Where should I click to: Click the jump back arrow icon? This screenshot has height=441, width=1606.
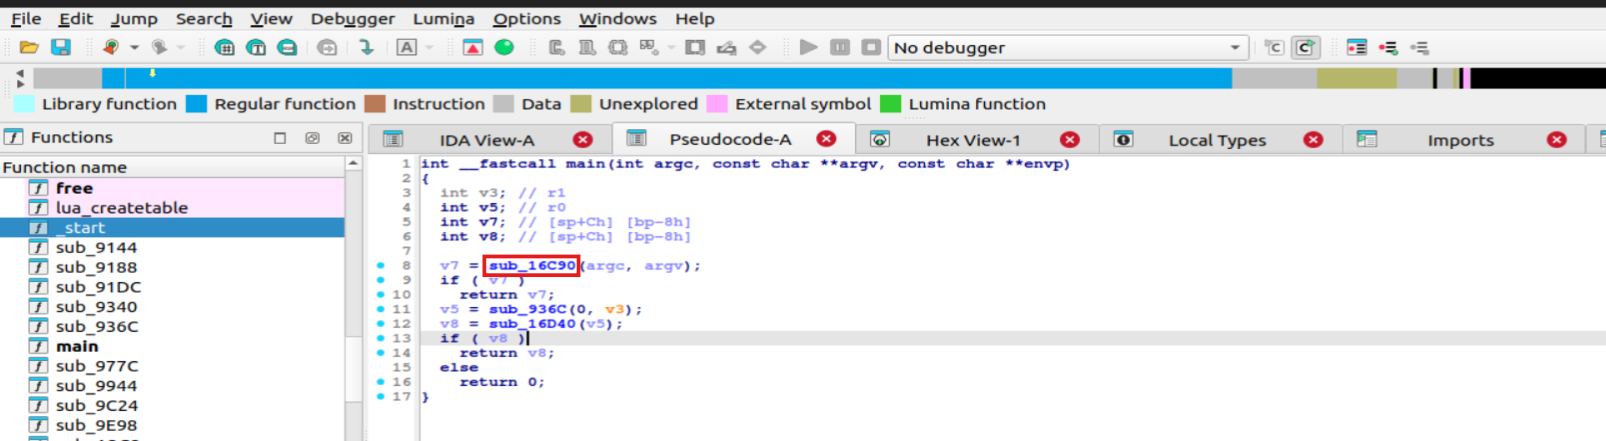(110, 47)
